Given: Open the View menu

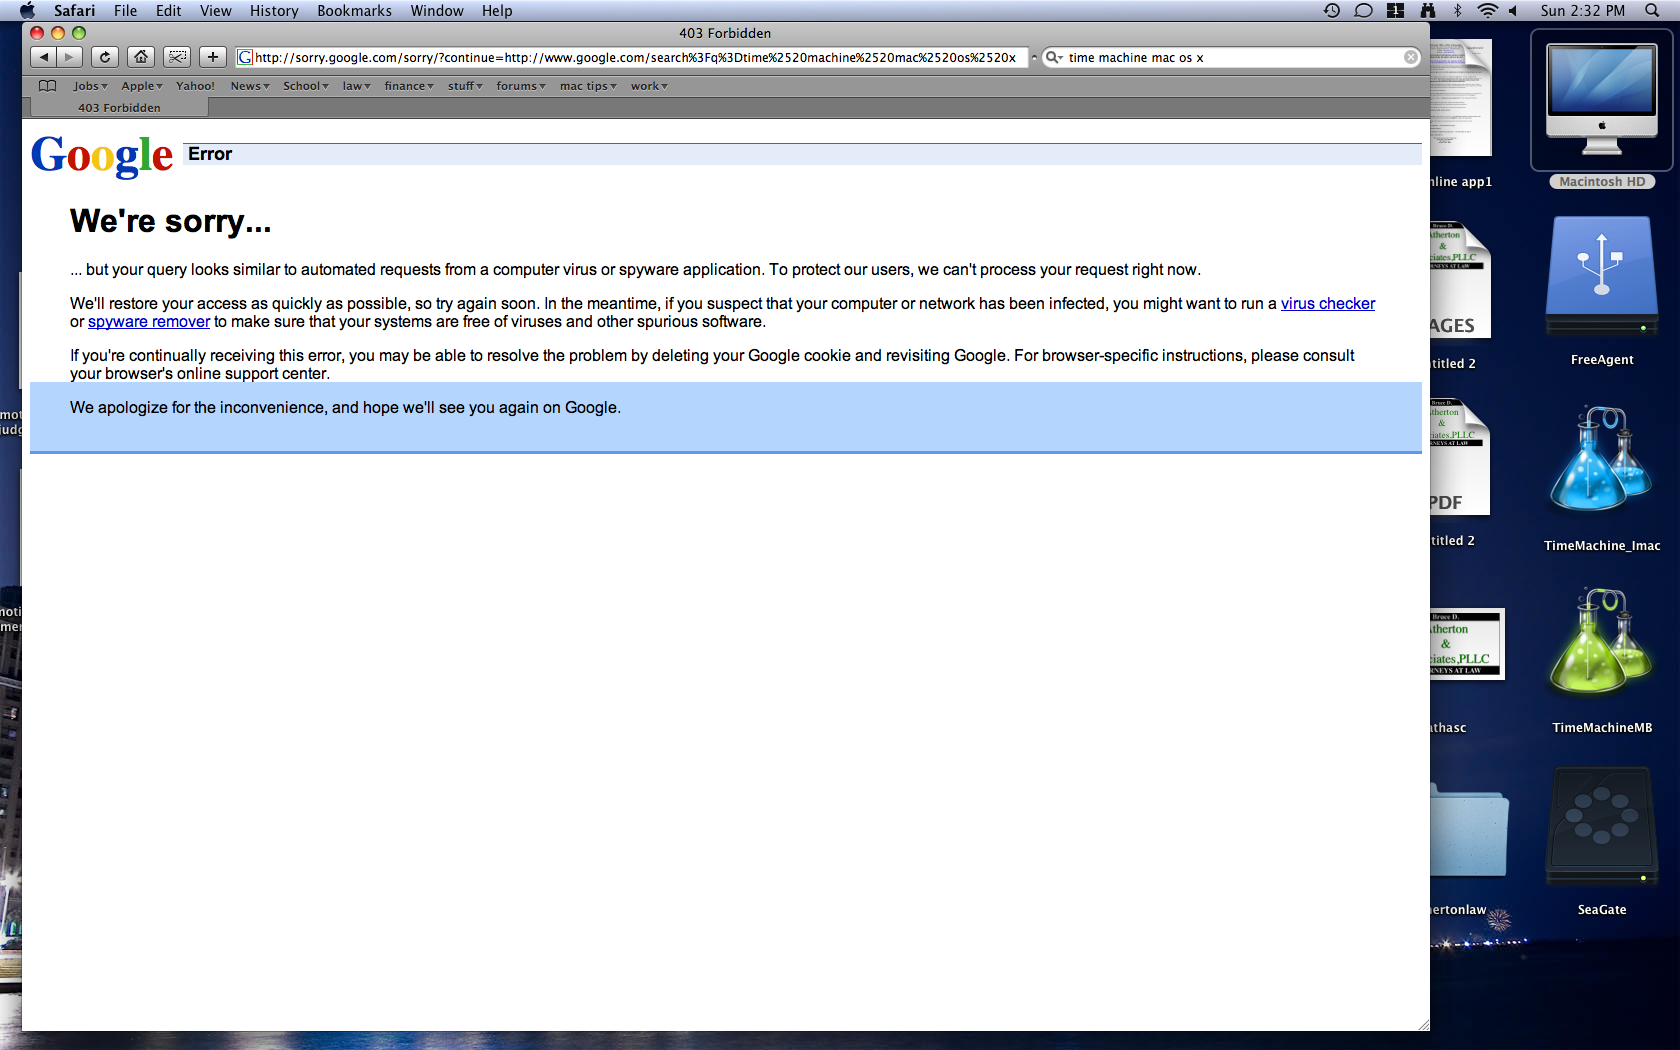Looking at the screenshot, I should pyautogui.click(x=215, y=11).
